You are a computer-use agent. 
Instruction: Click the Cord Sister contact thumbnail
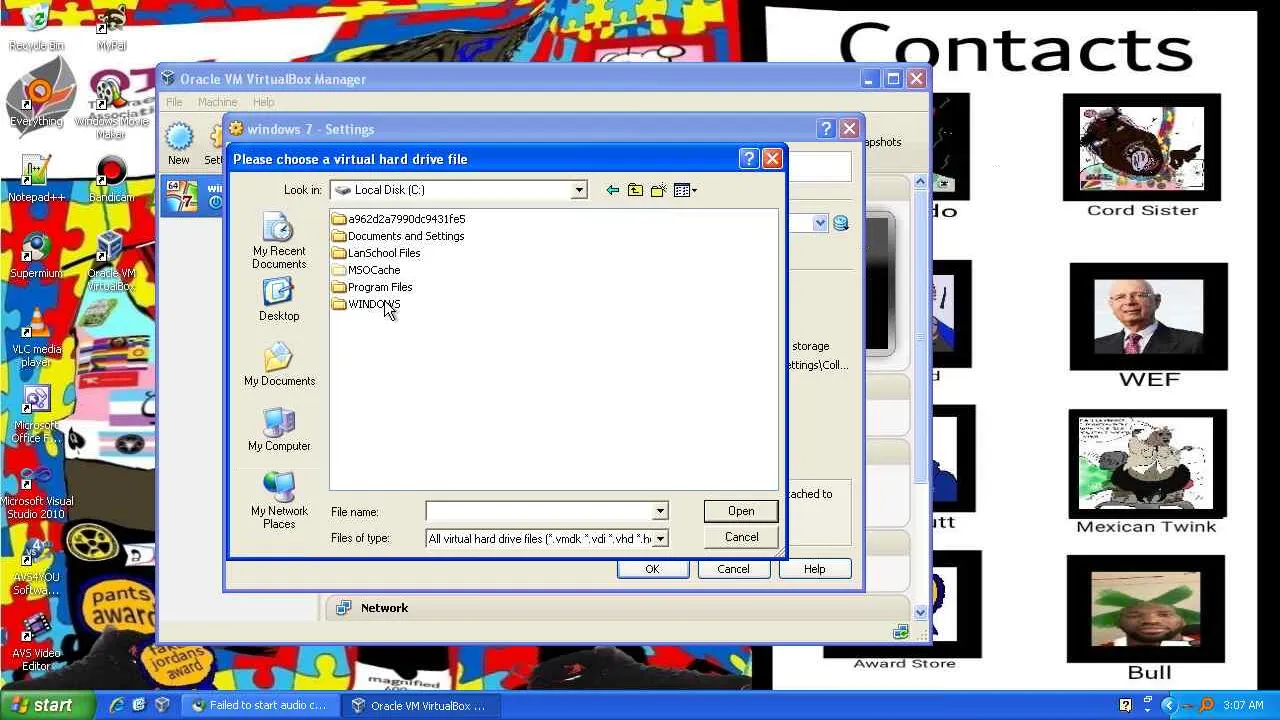point(1141,147)
